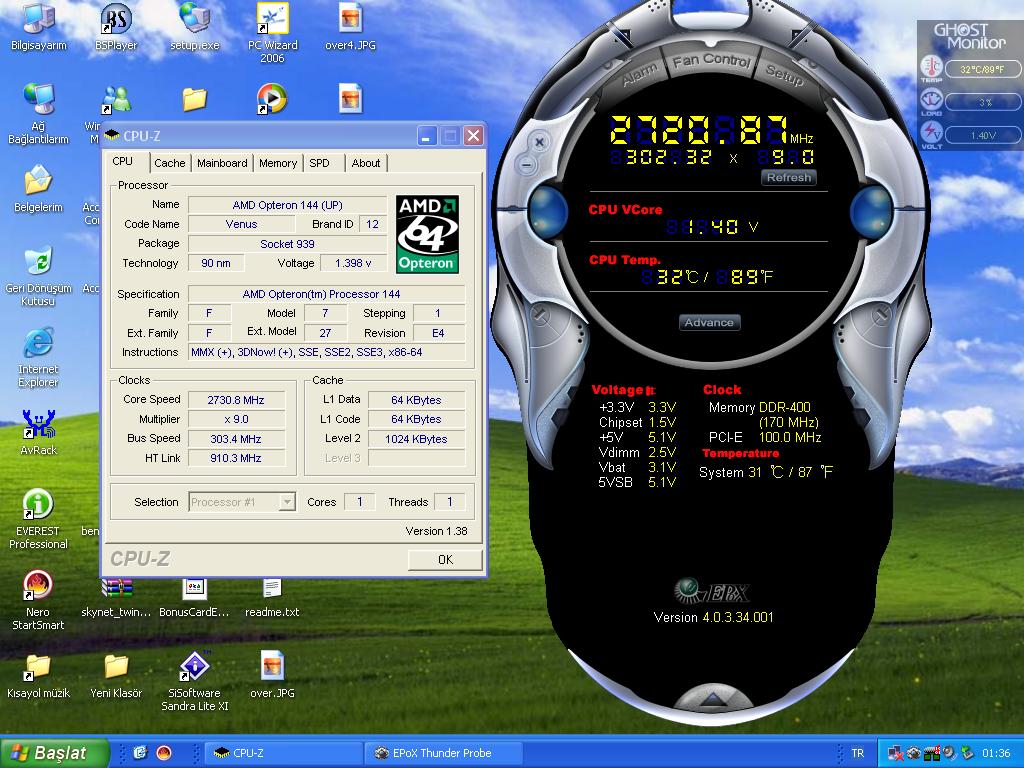Open the Başlat start menu

[x=50, y=753]
